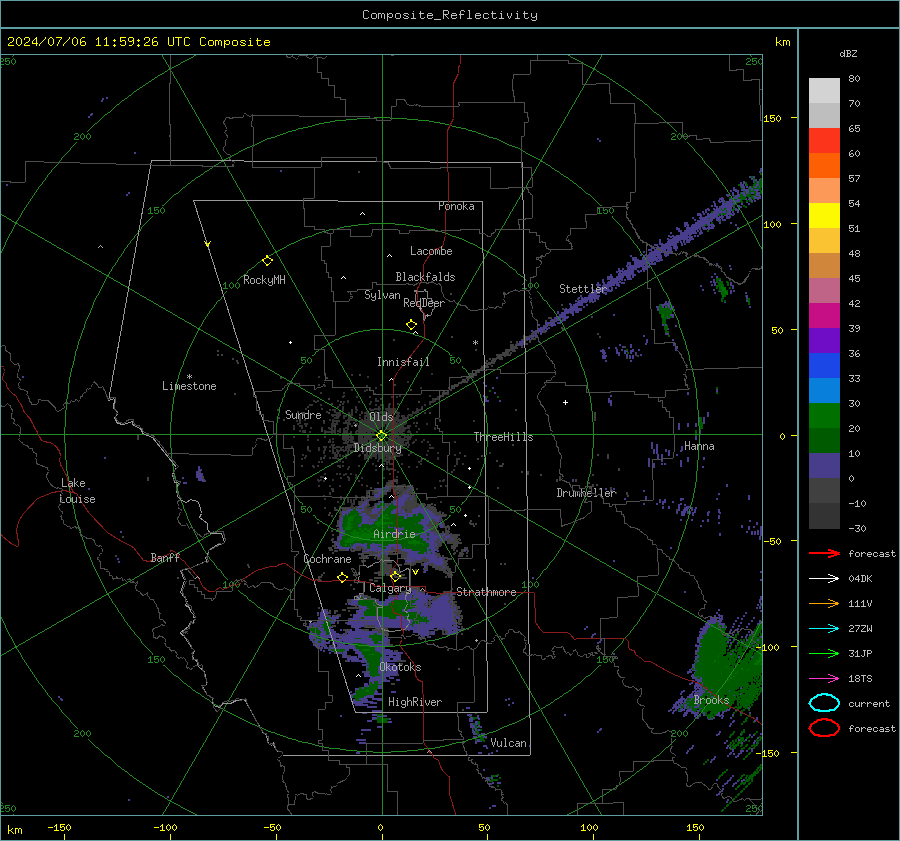Click the Cochrane city label
The width and height of the screenshot is (900, 841).
tap(327, 559)
